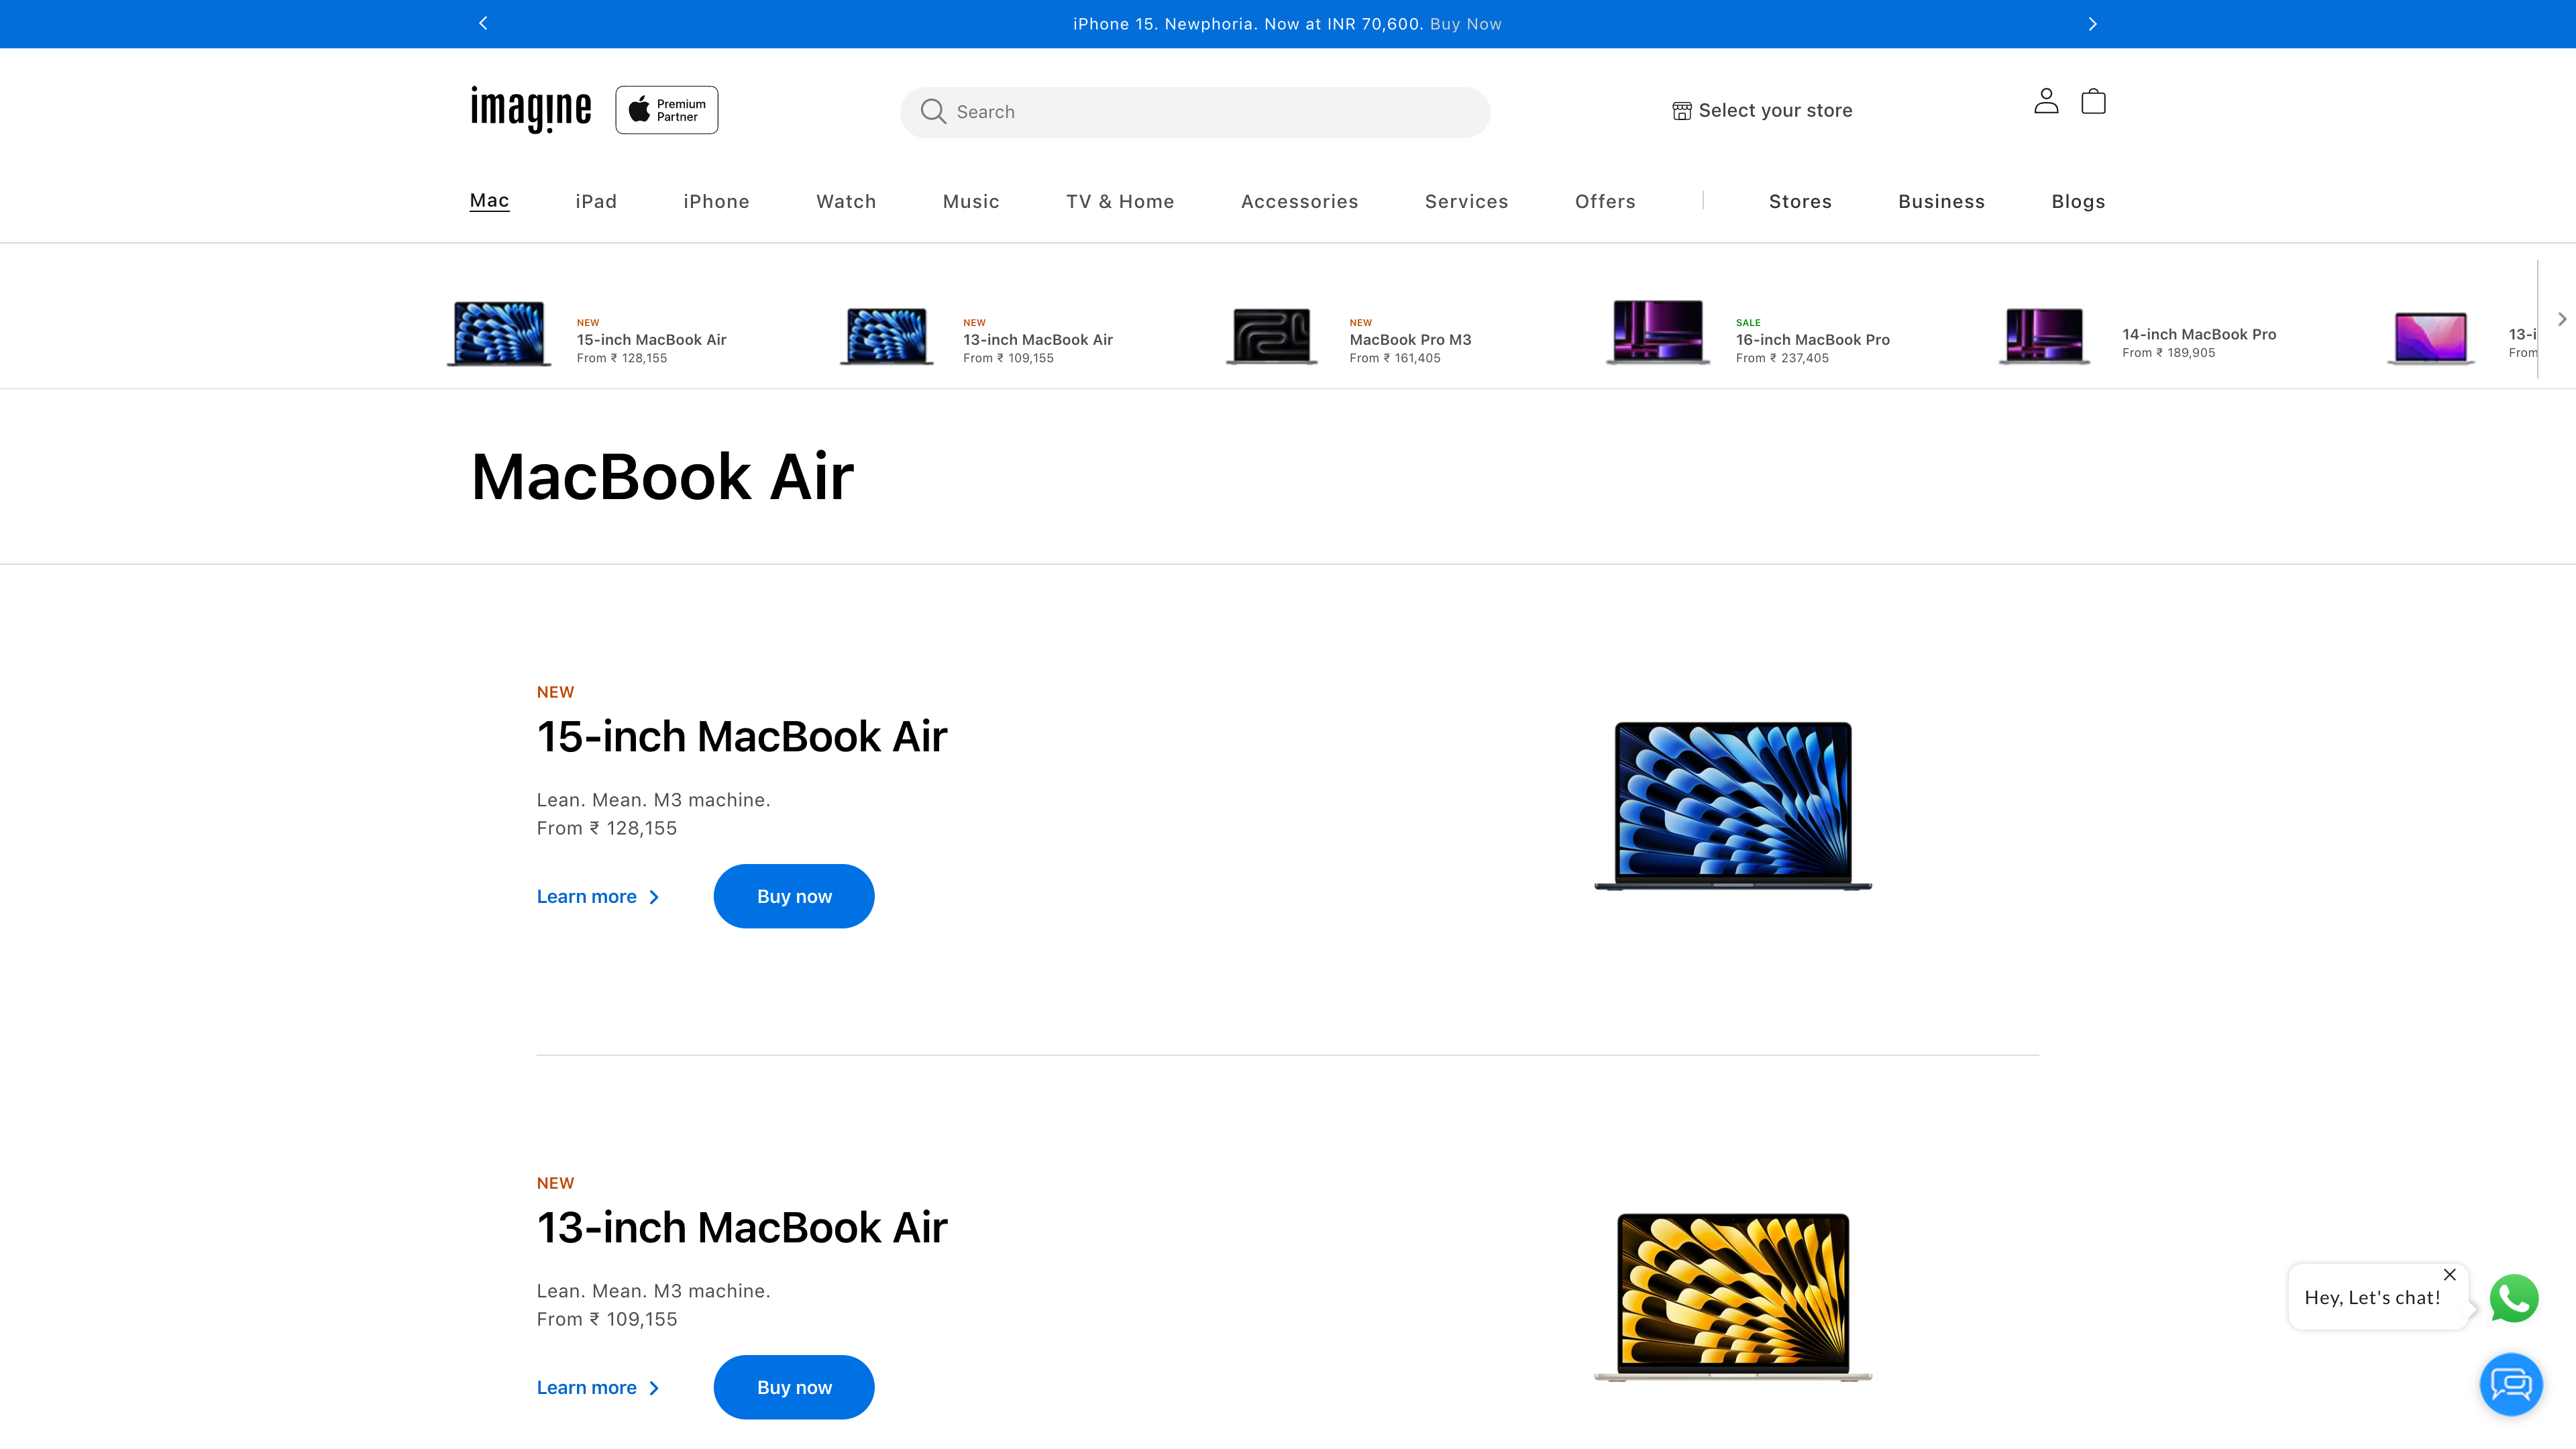Viewport: 2576px width, 1449px height.
Task: Switch to the iPad menu section
Action: (x=596, y=201)
